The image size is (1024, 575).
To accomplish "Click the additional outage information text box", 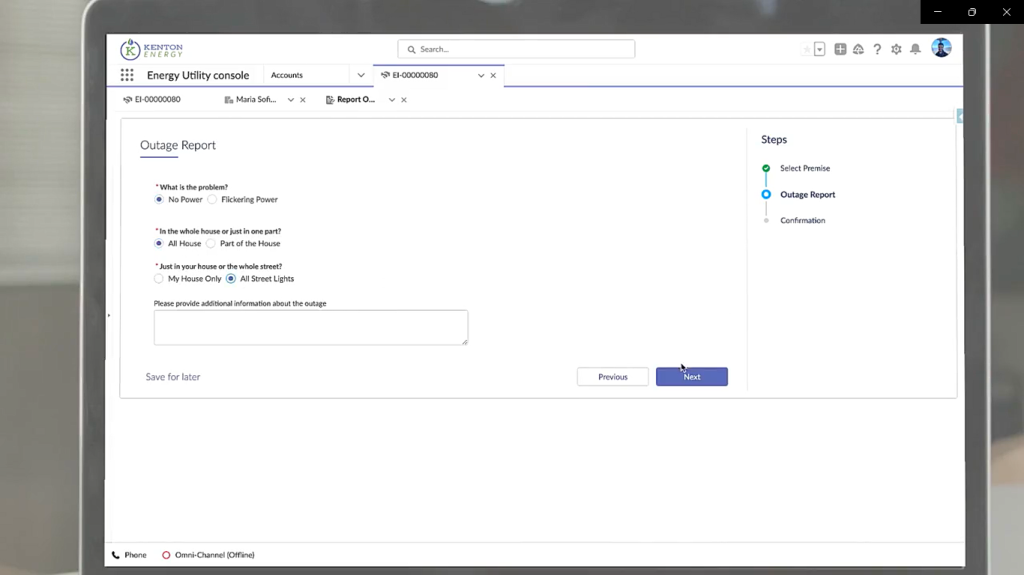I will pos(310,327).
